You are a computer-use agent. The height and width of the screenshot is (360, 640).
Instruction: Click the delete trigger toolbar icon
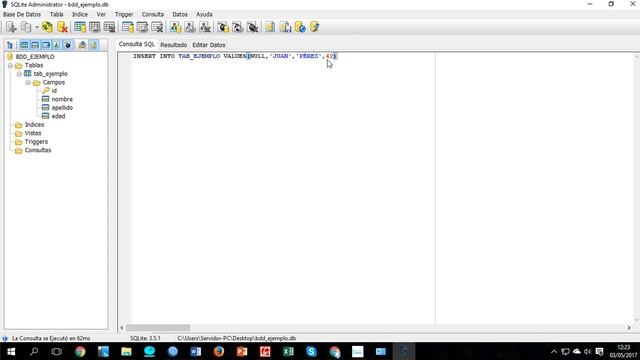click(253, 27)
